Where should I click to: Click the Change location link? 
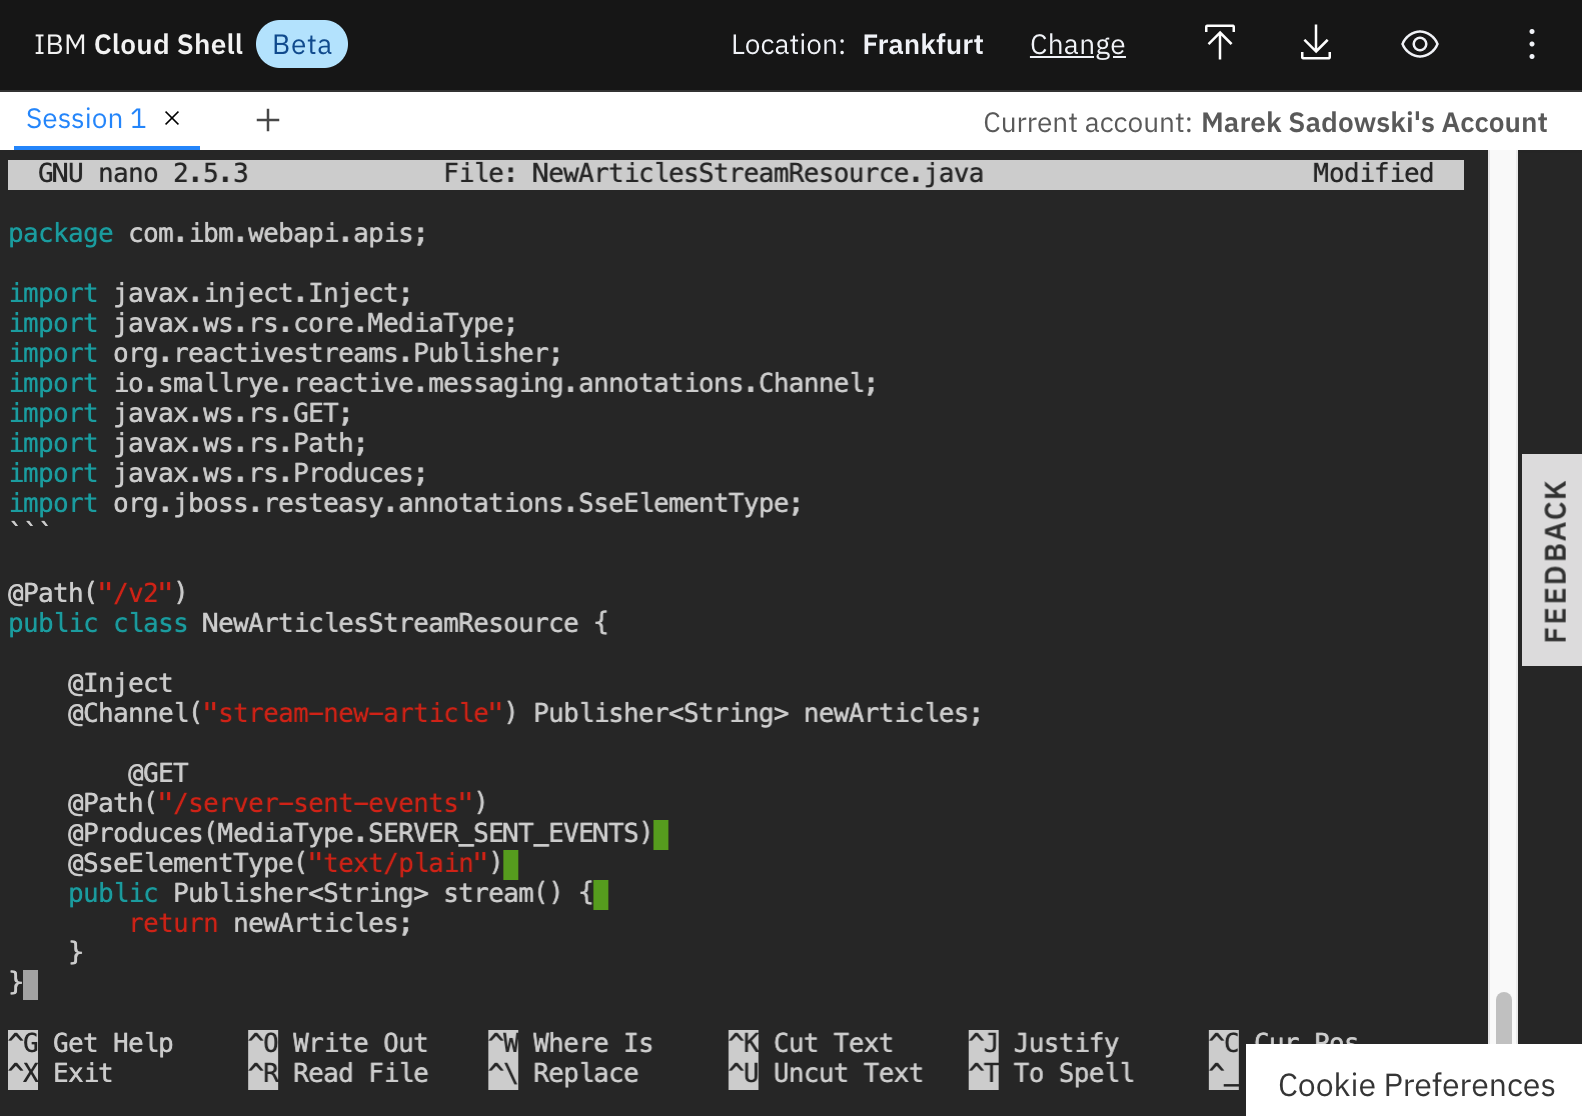tap(1077, 45)
